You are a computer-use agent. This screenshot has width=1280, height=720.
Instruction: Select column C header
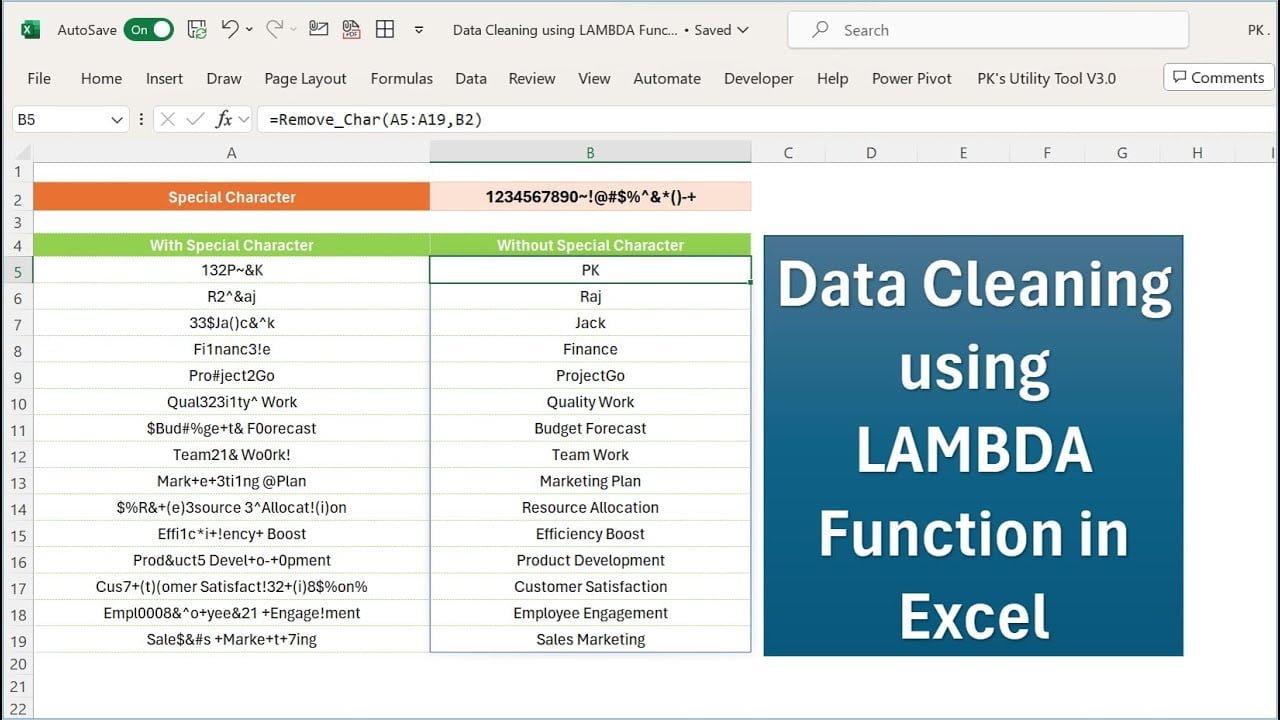[788, 153]
